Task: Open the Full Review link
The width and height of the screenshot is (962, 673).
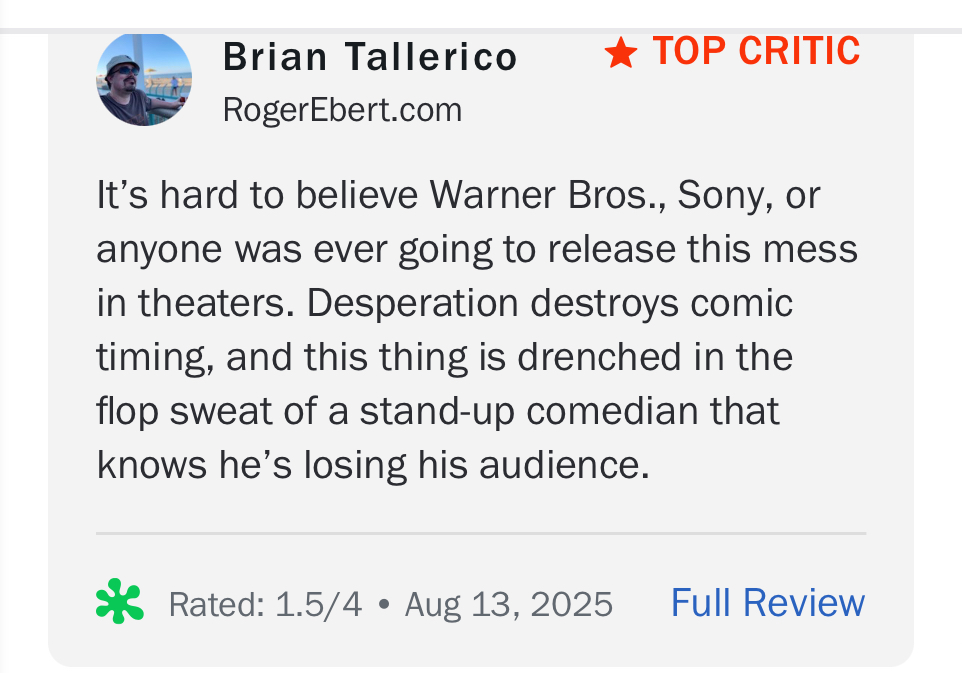Action: (768, 602)
